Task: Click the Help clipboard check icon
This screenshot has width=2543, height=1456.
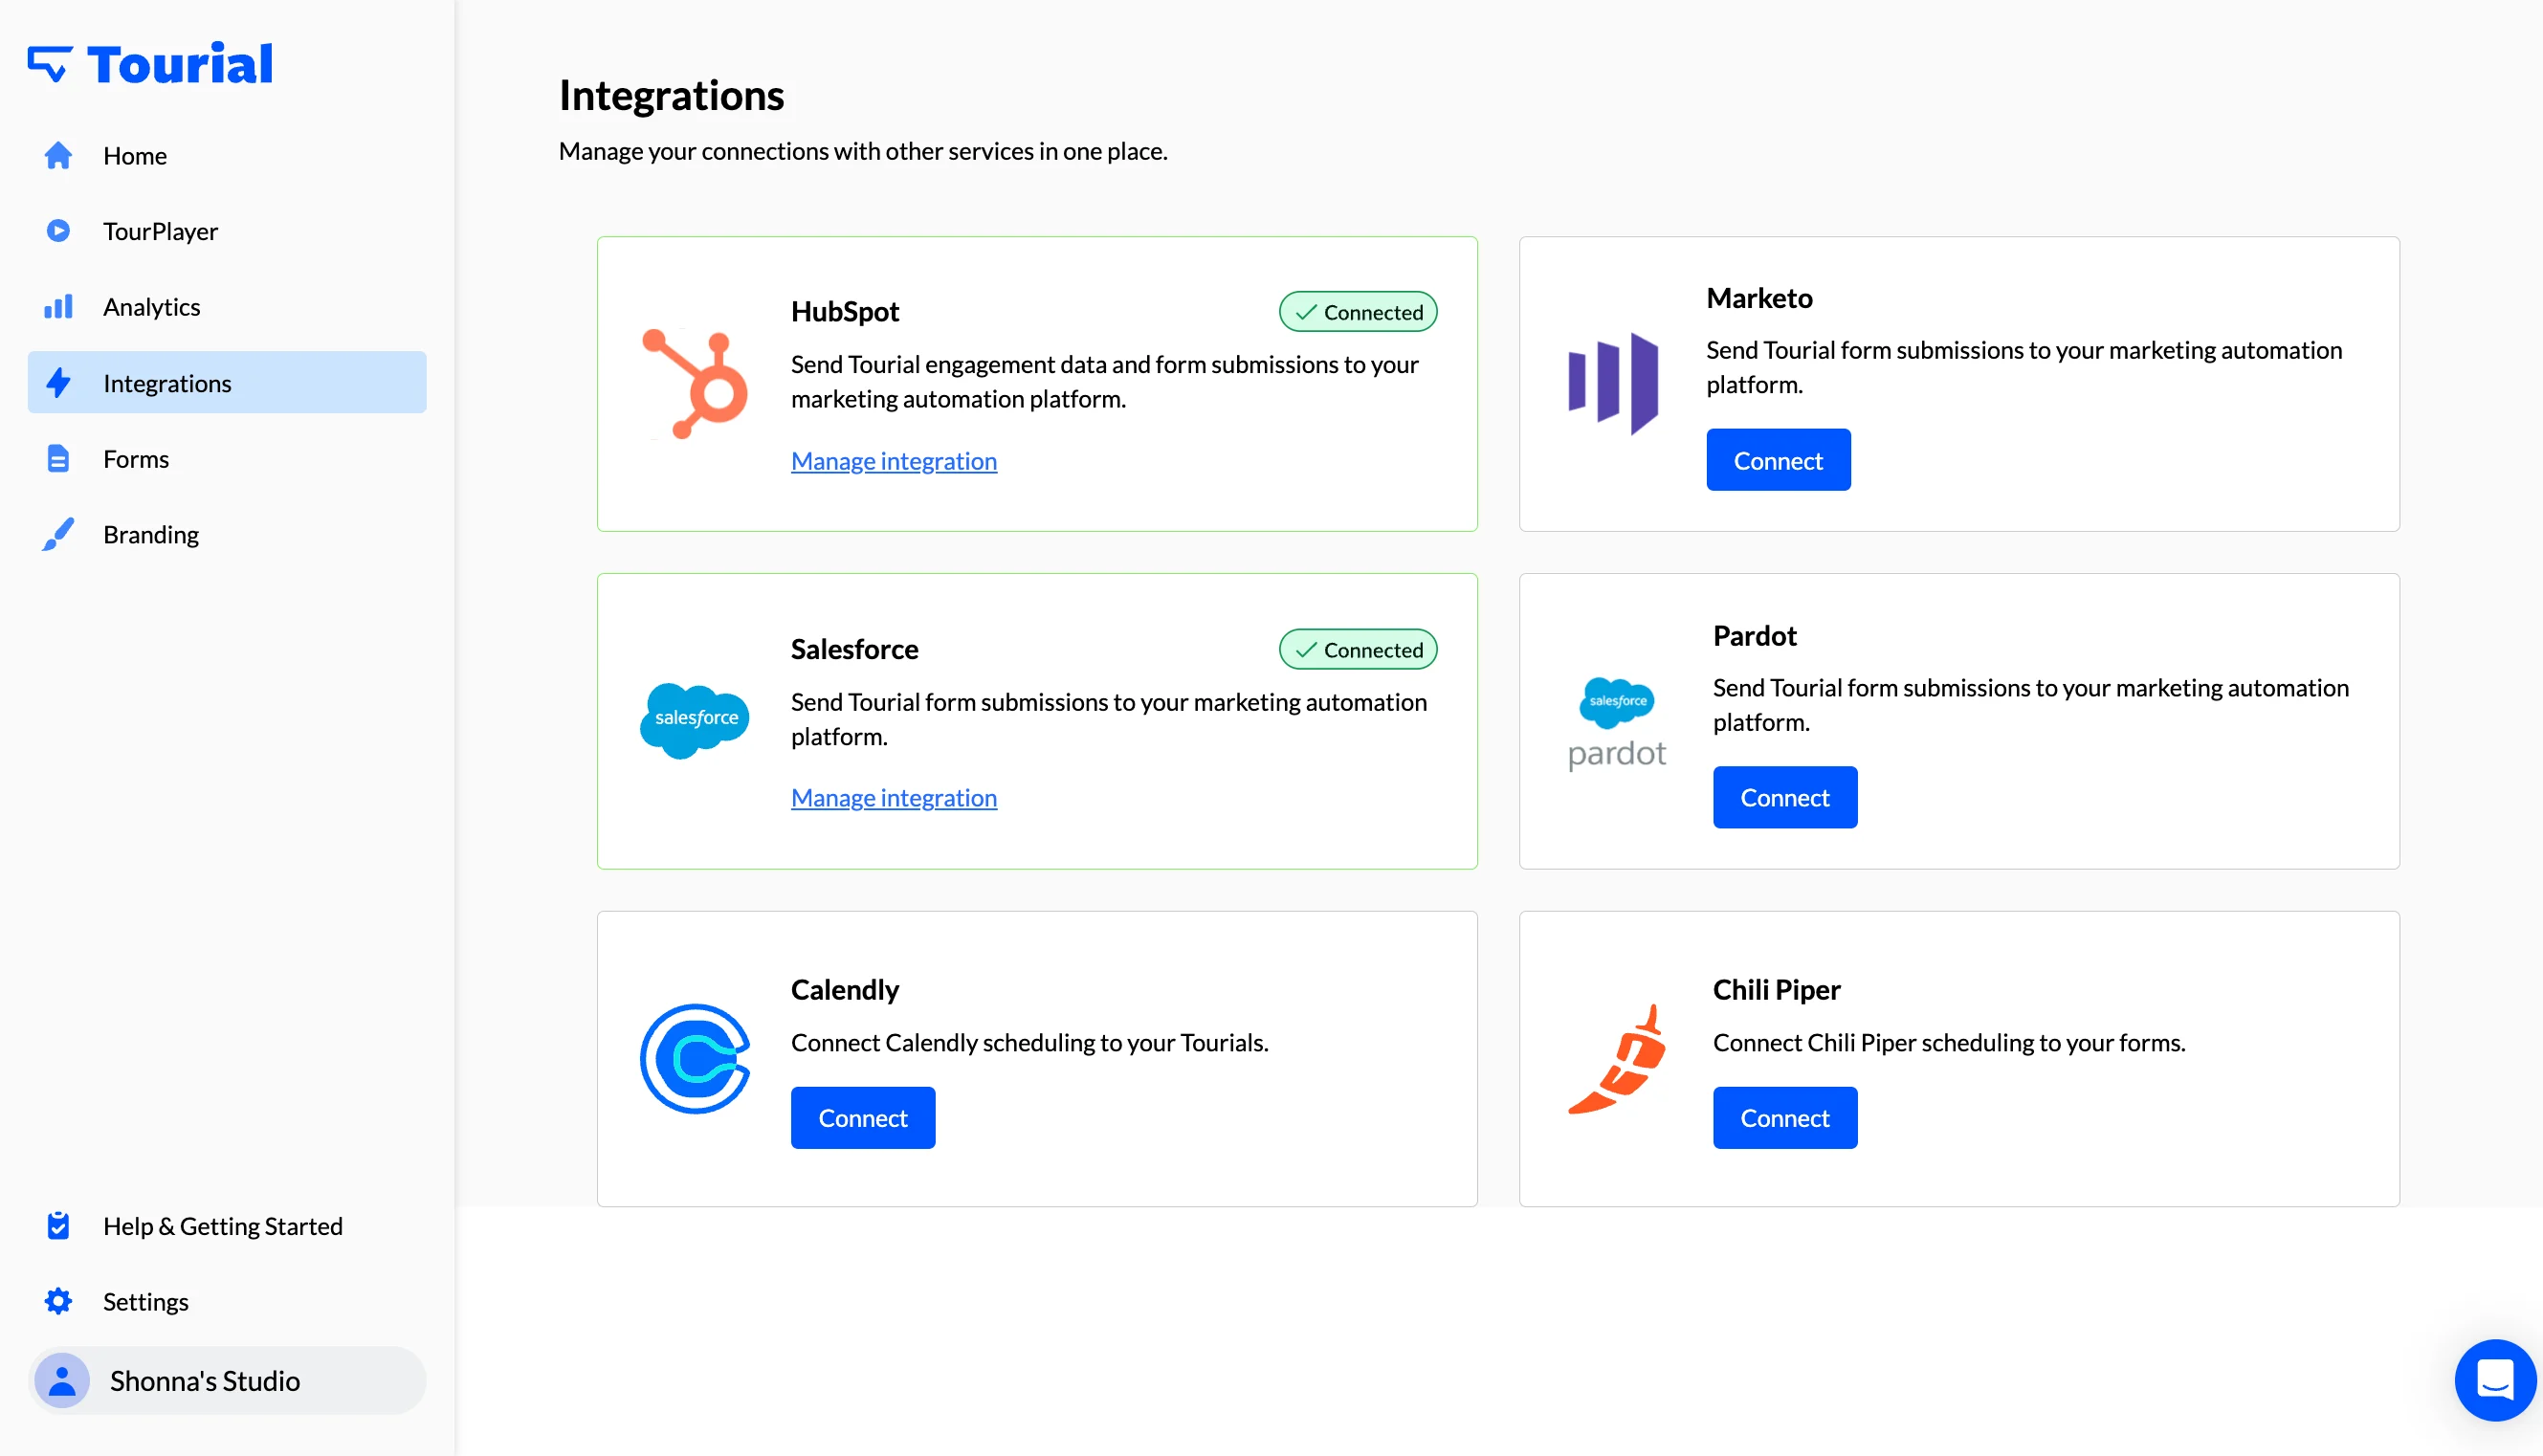Action: point(58,1225)
